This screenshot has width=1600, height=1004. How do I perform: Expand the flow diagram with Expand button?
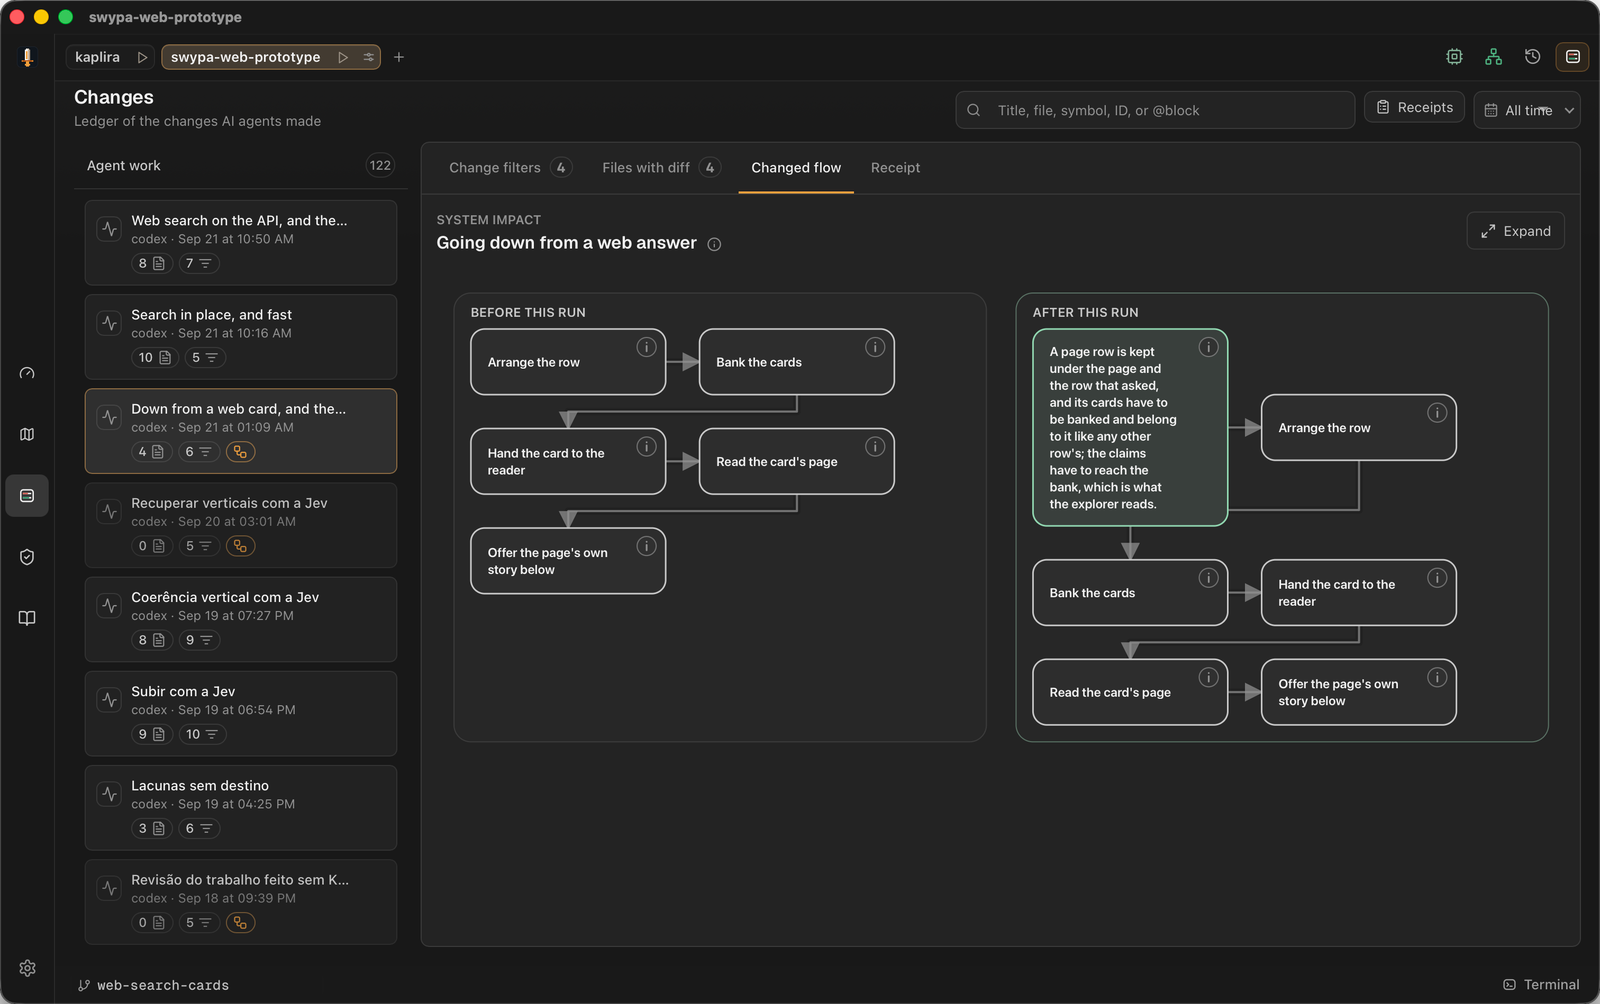(x=1515, y=231)
